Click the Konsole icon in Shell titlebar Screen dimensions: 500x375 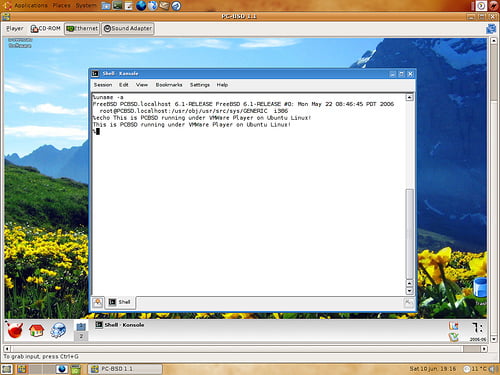click(96, 74)
